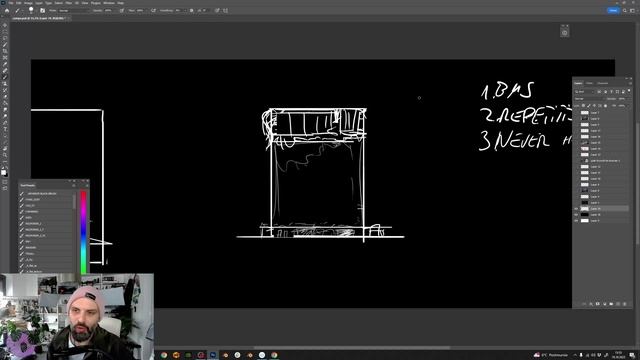Open the tool preset picker dropdown

tap(19, 11)
